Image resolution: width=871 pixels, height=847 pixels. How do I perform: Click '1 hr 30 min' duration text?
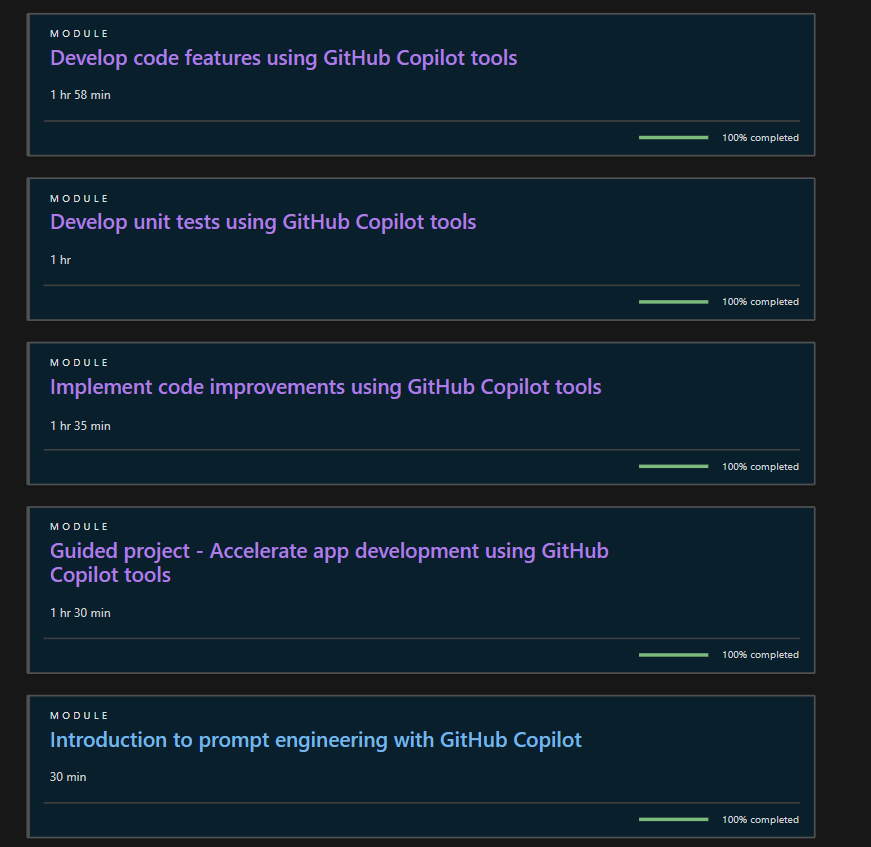click(80, 613)
